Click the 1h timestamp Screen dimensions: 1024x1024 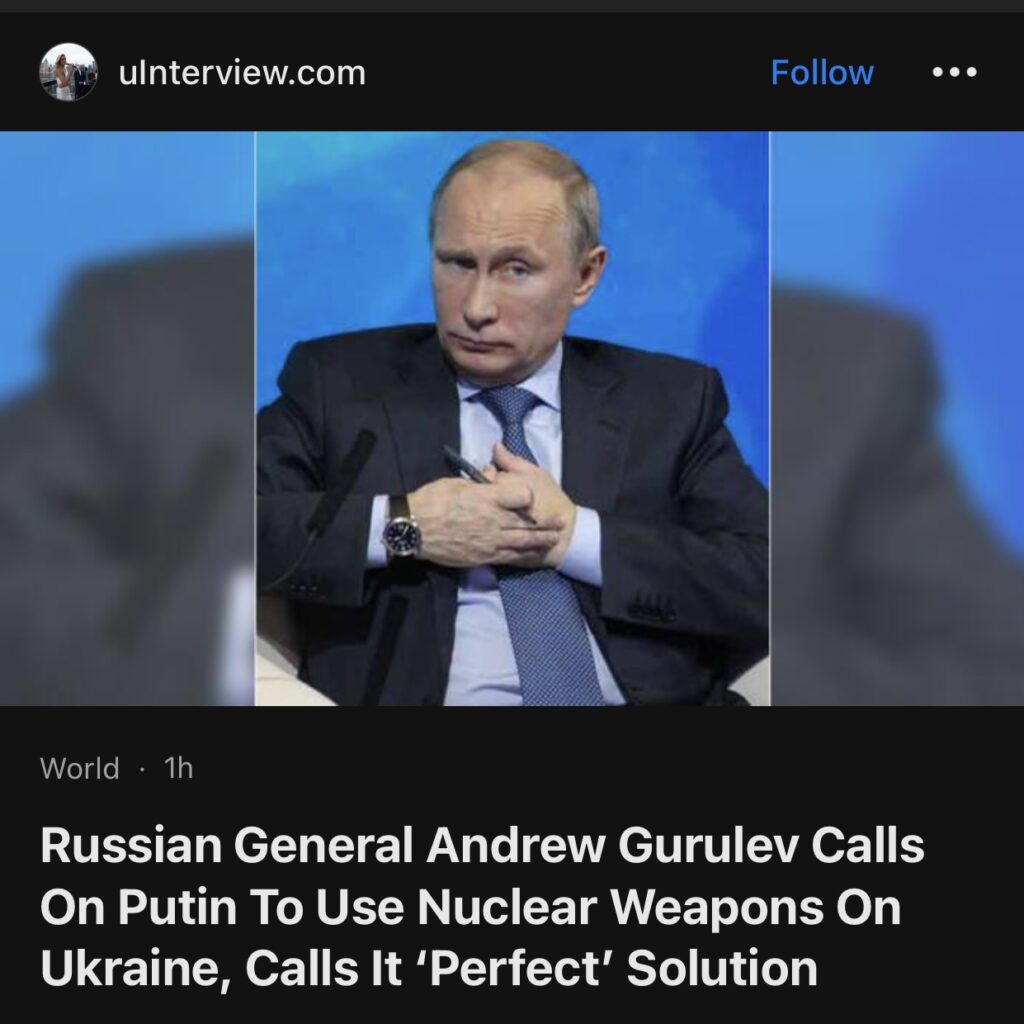[x=178, y=768]
